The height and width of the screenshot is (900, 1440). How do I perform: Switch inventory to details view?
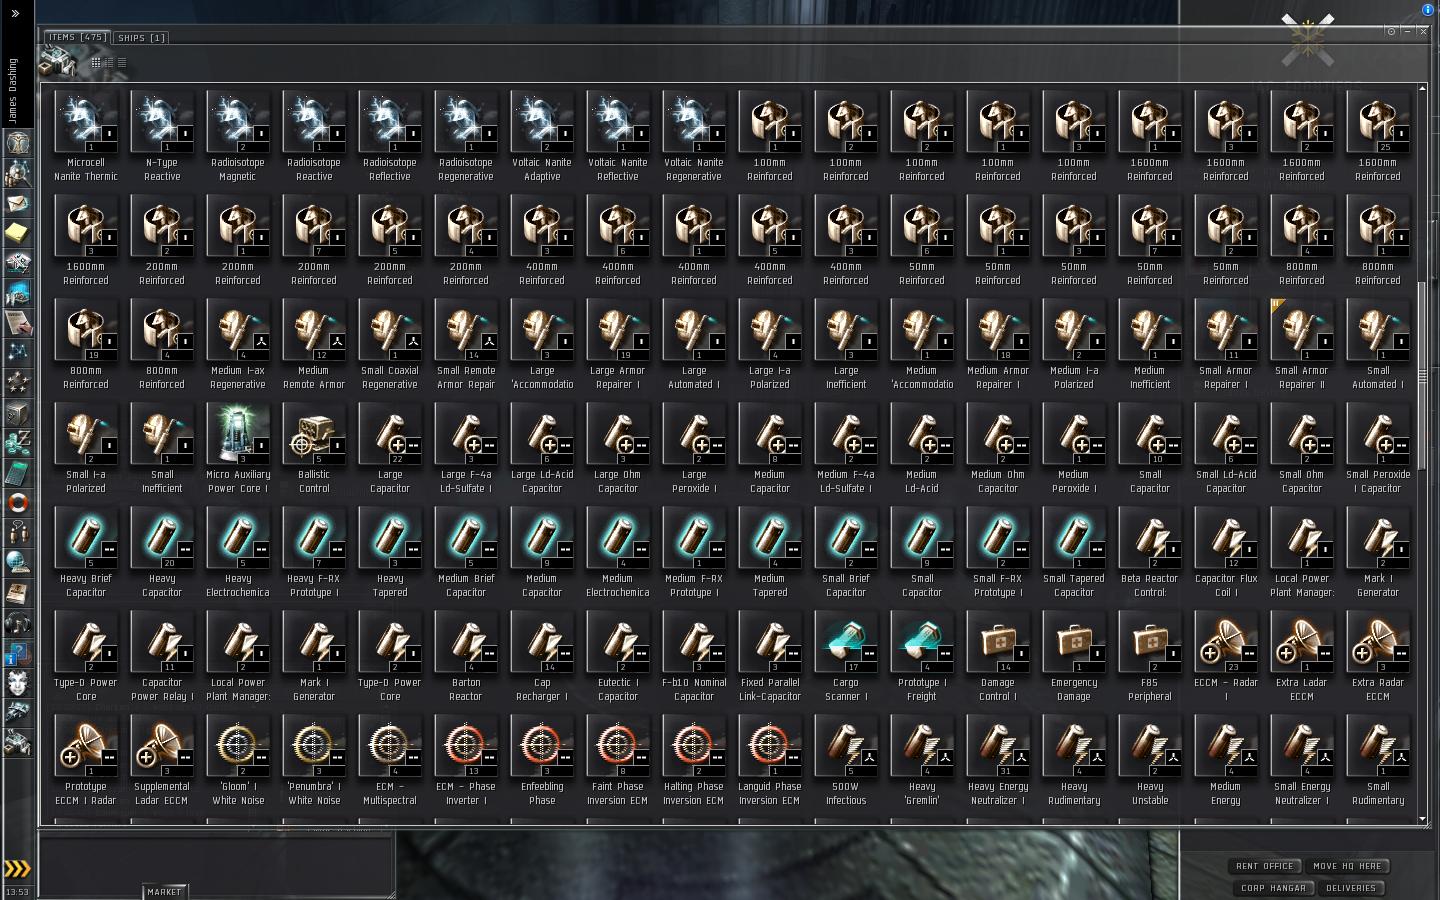pyautogui.click(x=109, y=62)
